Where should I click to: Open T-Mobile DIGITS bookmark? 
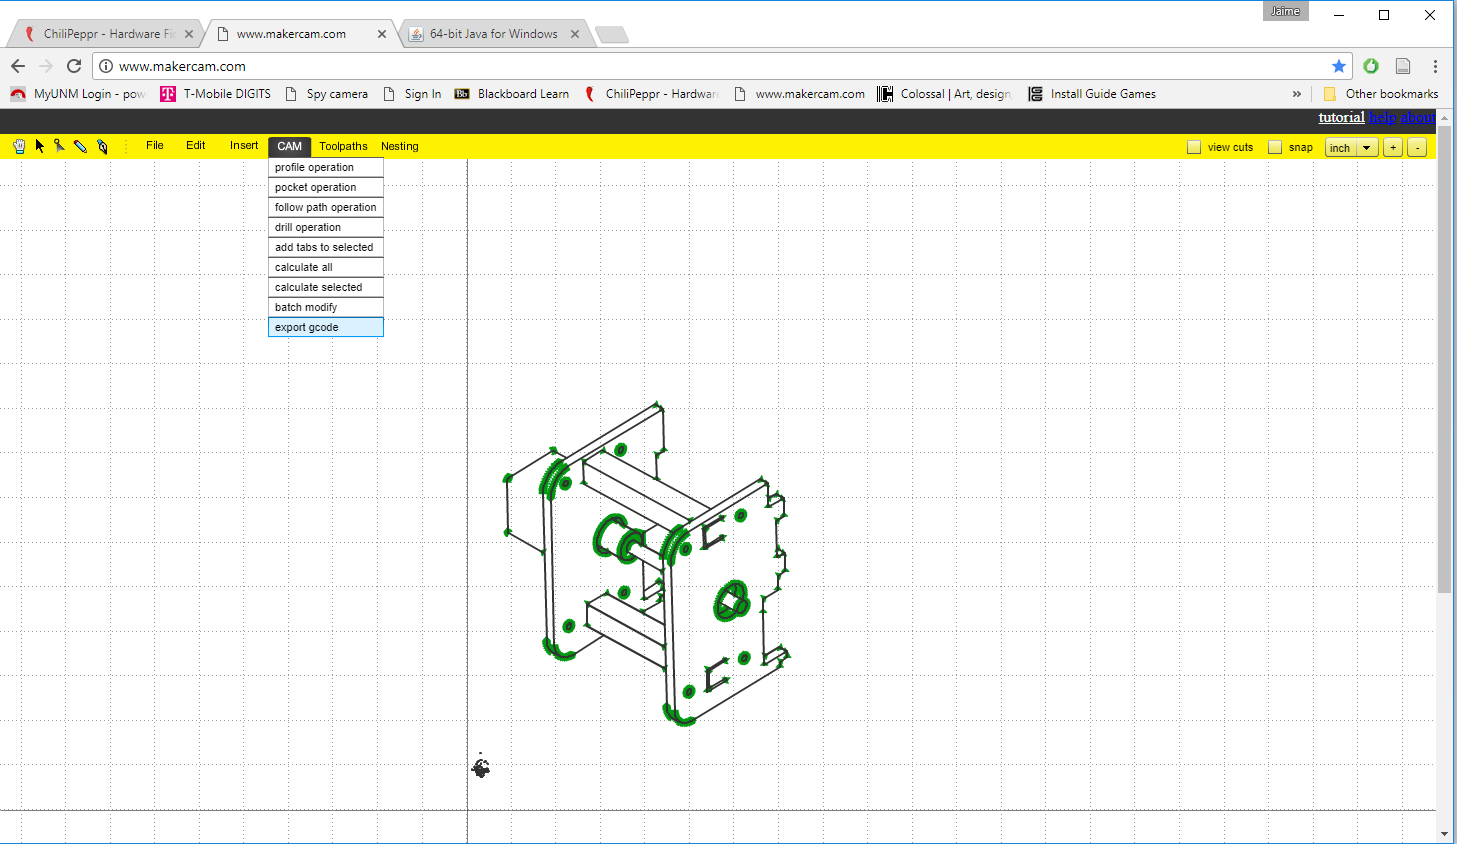point(216,94)
